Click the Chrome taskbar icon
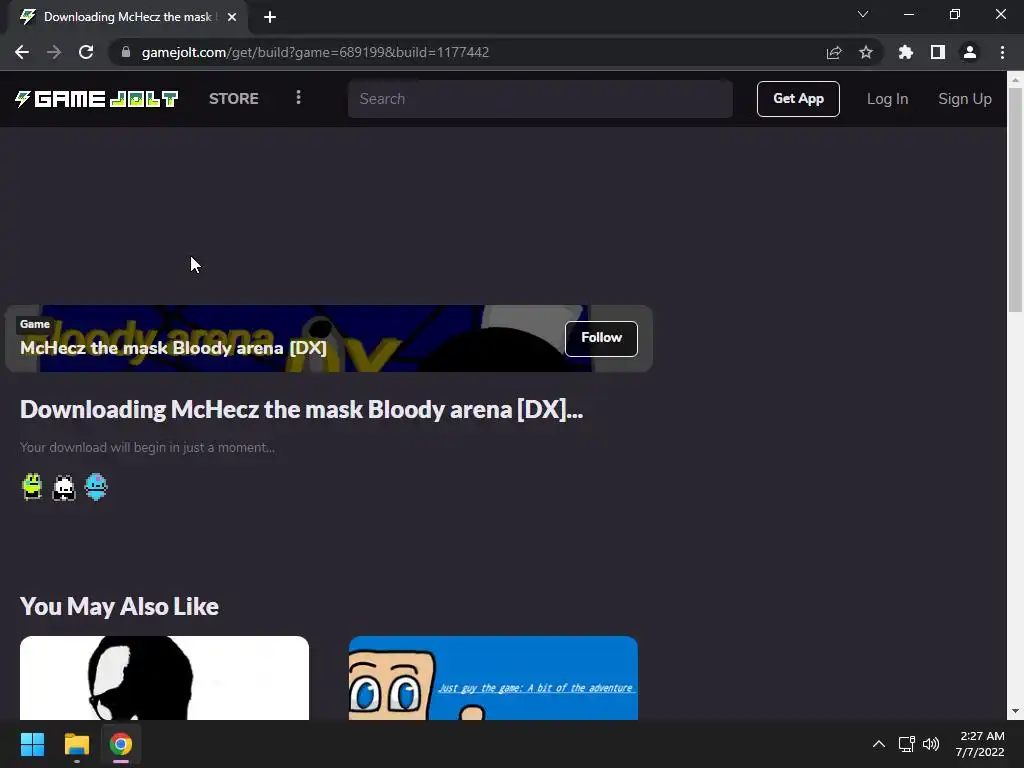 (x=121, y=744)
